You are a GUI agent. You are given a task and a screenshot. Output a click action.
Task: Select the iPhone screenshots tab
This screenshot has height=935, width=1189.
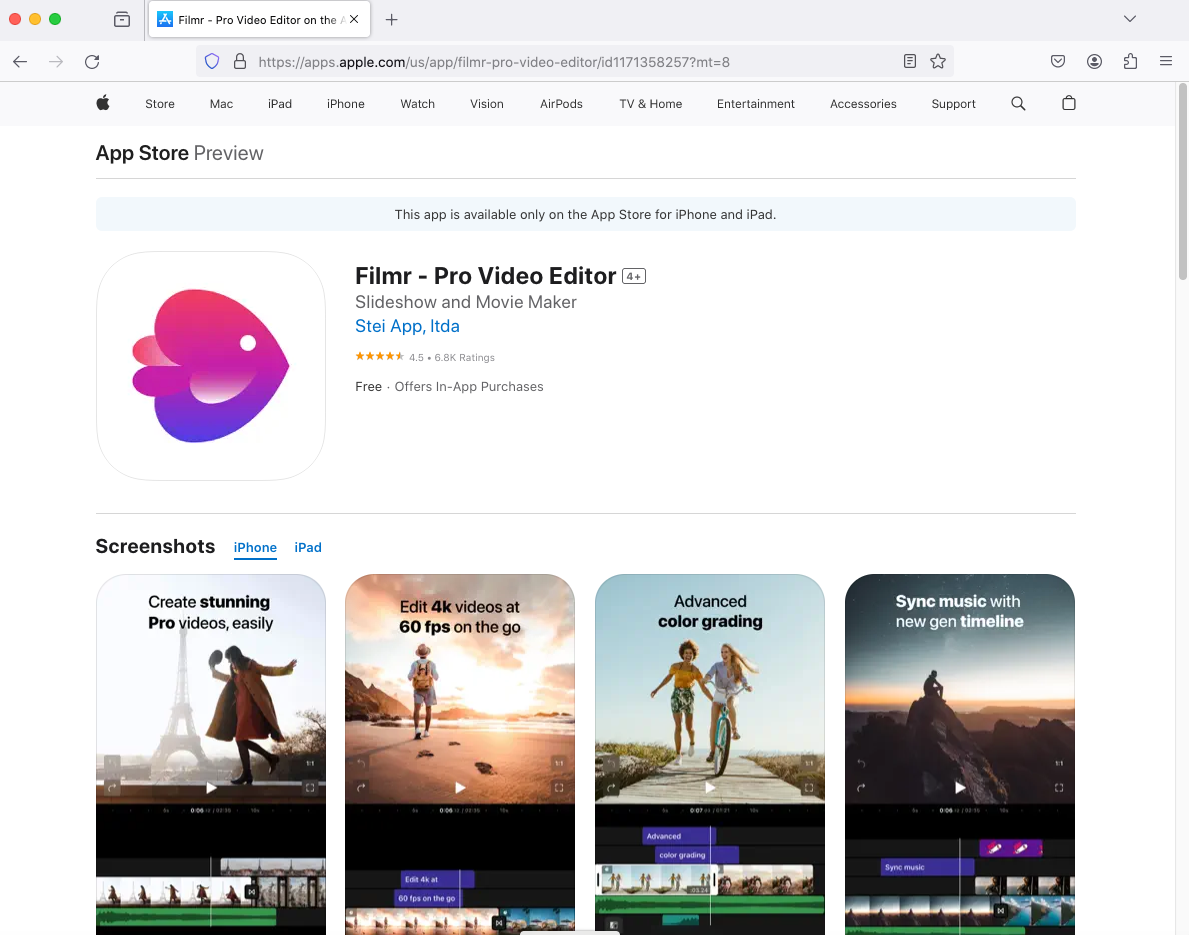click(x=255, y=548)
